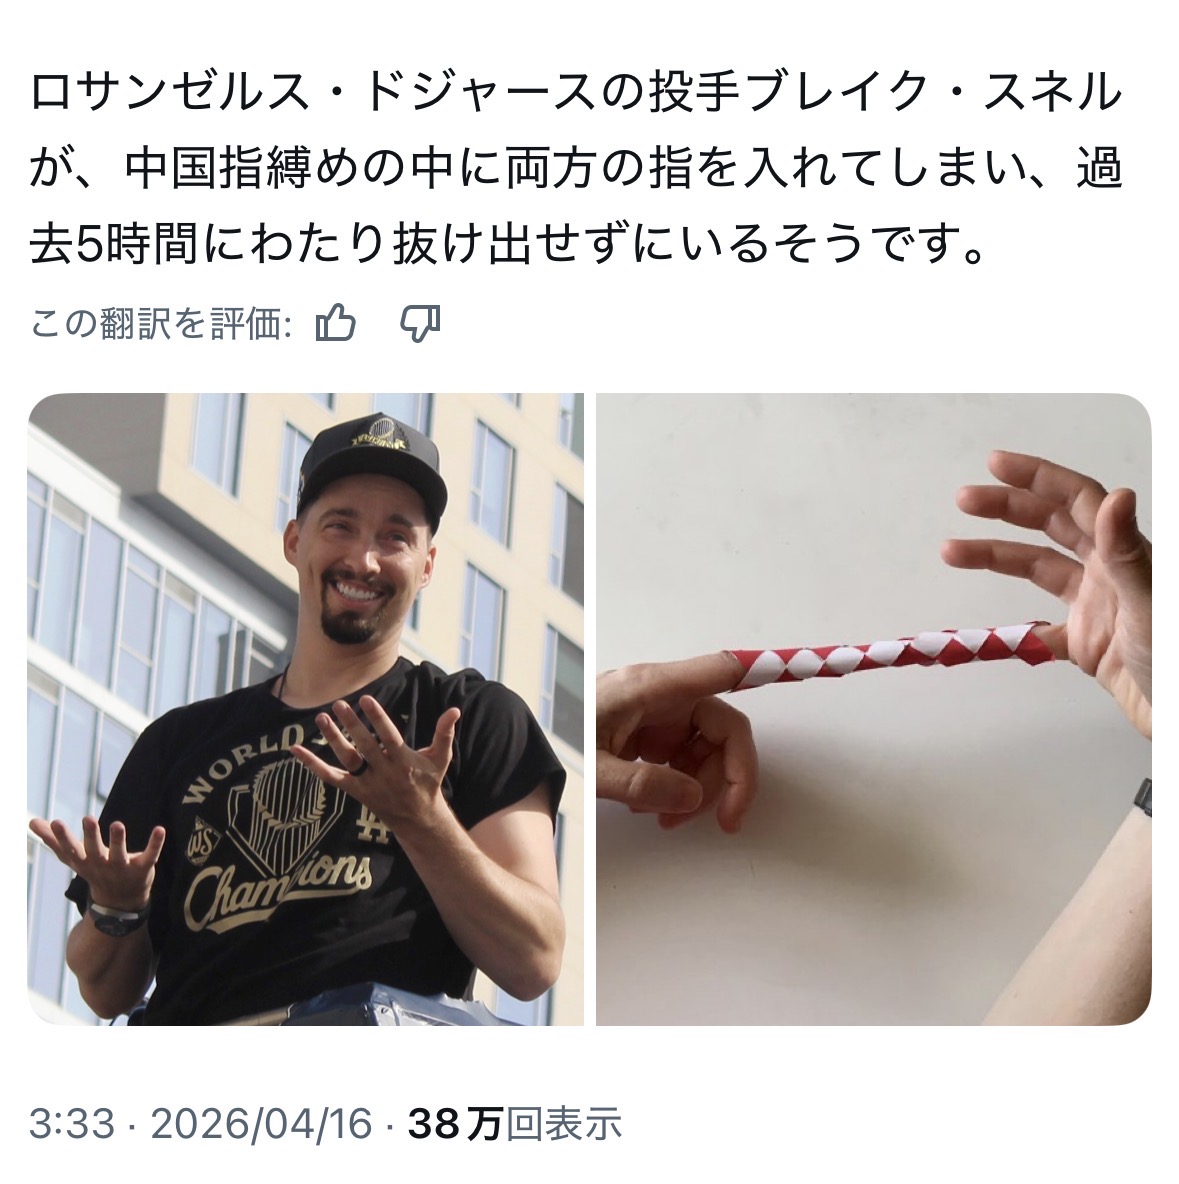Tap the この翻訳を評価 label
The height and width of the screenshot is (1184, 1179).
click(x=161, y=325)
